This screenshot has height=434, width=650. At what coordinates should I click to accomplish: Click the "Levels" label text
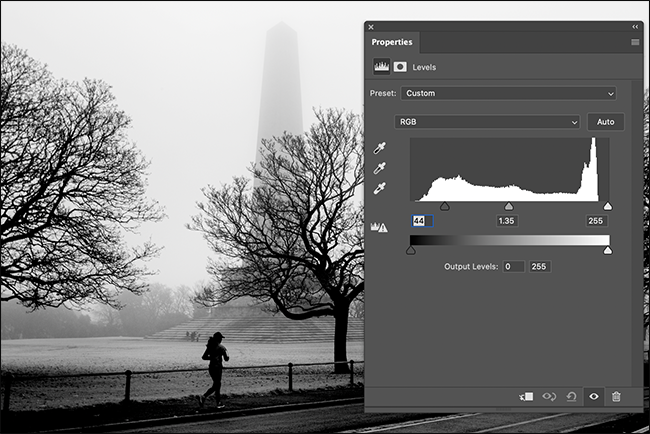point(424,67)
